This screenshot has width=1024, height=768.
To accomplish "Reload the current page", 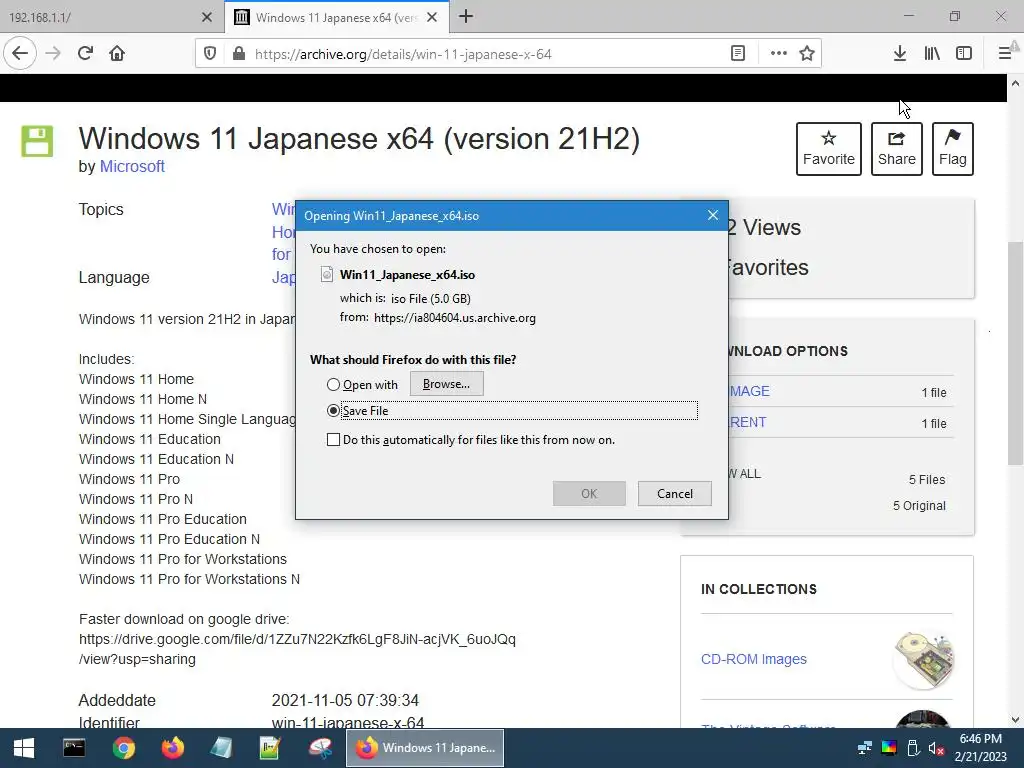I will click(x=85, y=54).
